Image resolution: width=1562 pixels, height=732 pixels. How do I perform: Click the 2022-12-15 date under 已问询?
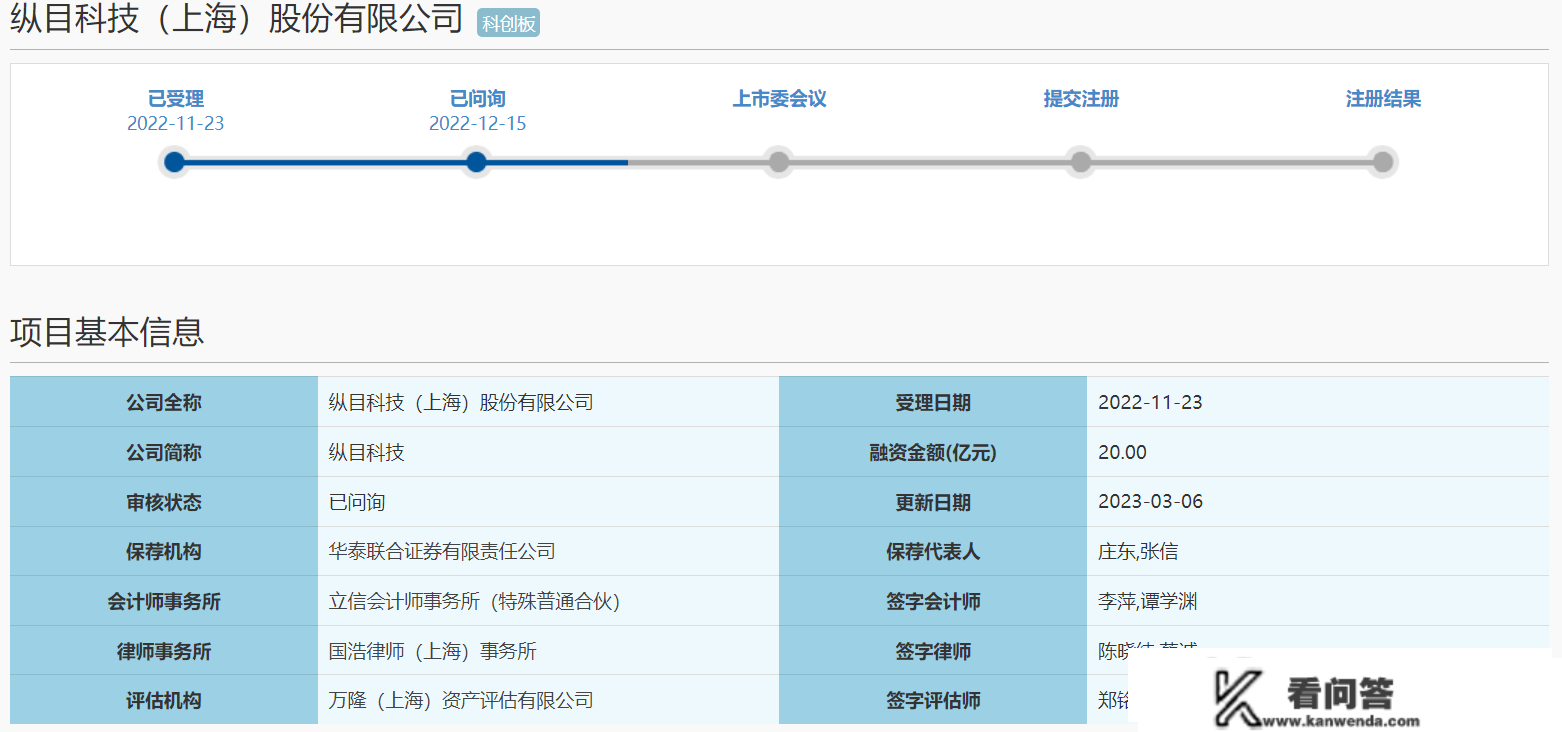(478, 124)
